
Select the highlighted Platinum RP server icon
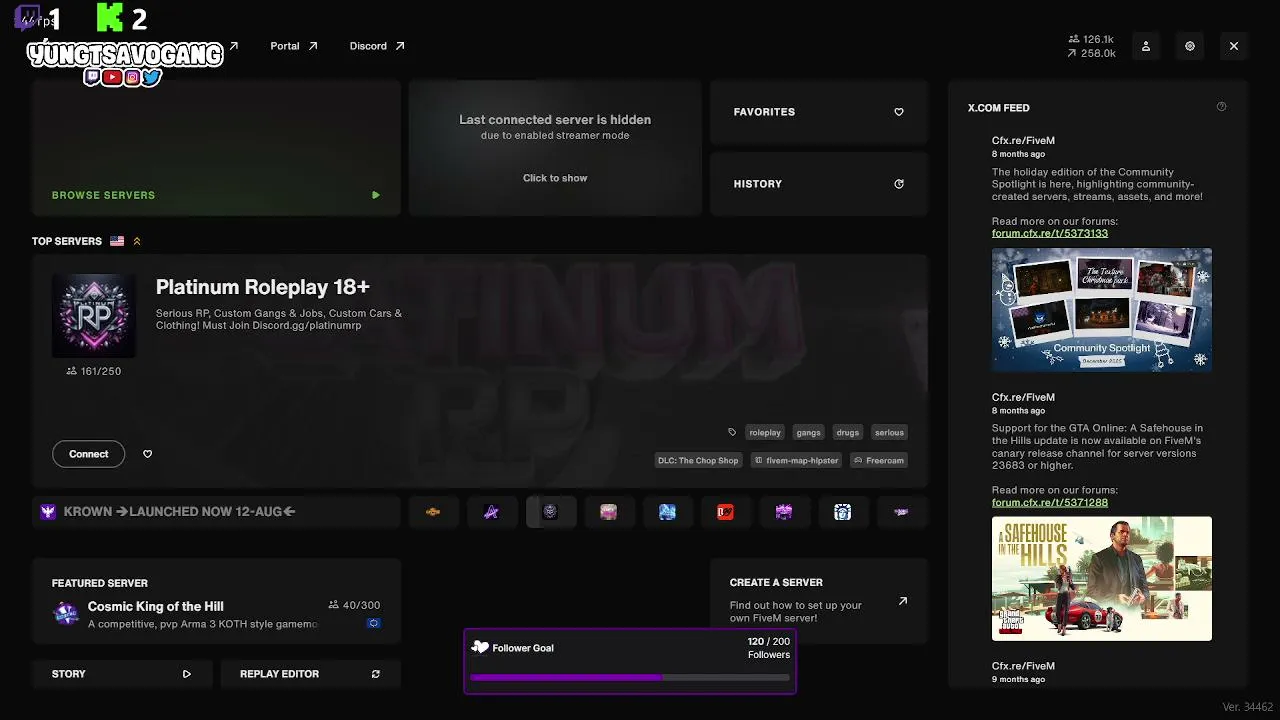(x=551, y=512)
